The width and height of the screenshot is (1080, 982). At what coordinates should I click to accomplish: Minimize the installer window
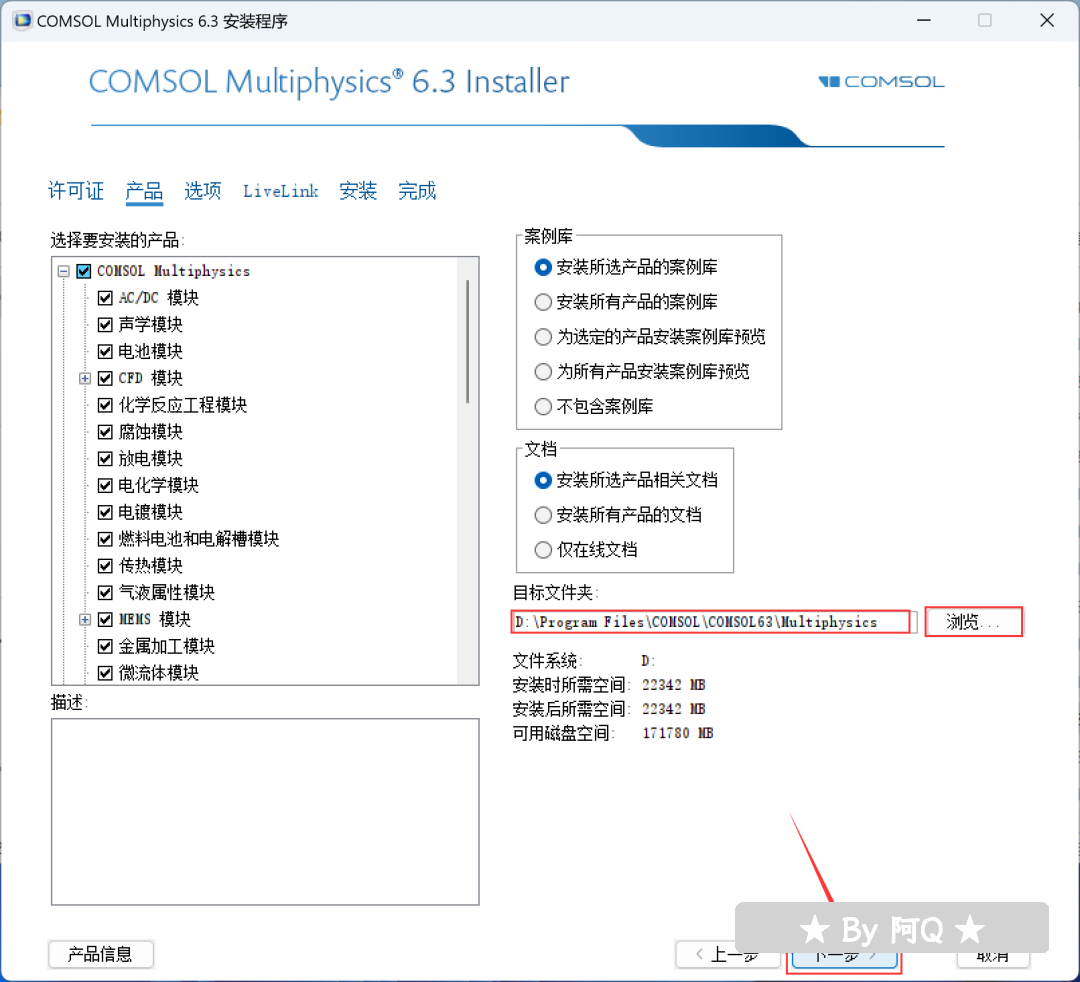[x=924, y=21]
